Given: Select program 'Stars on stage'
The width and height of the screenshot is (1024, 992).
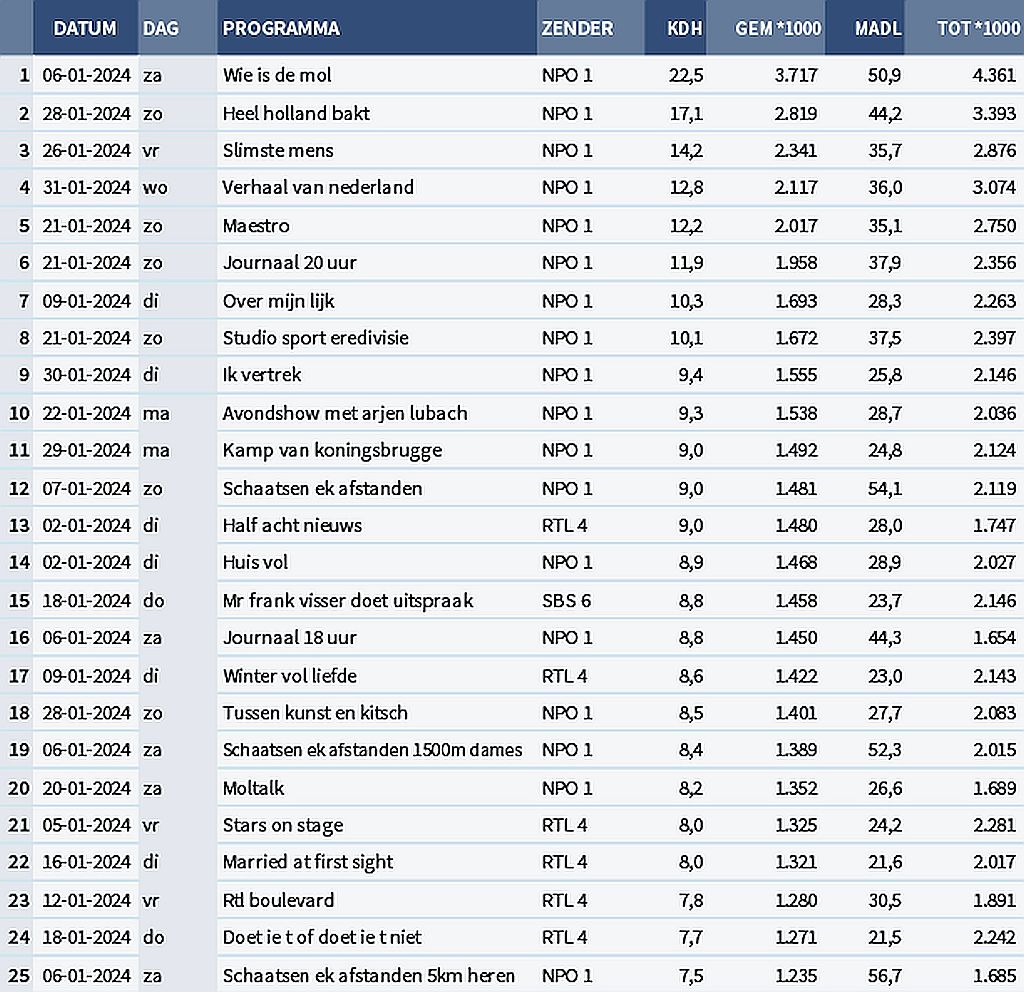Looking at the screenshot, I should tap(283, 825).
